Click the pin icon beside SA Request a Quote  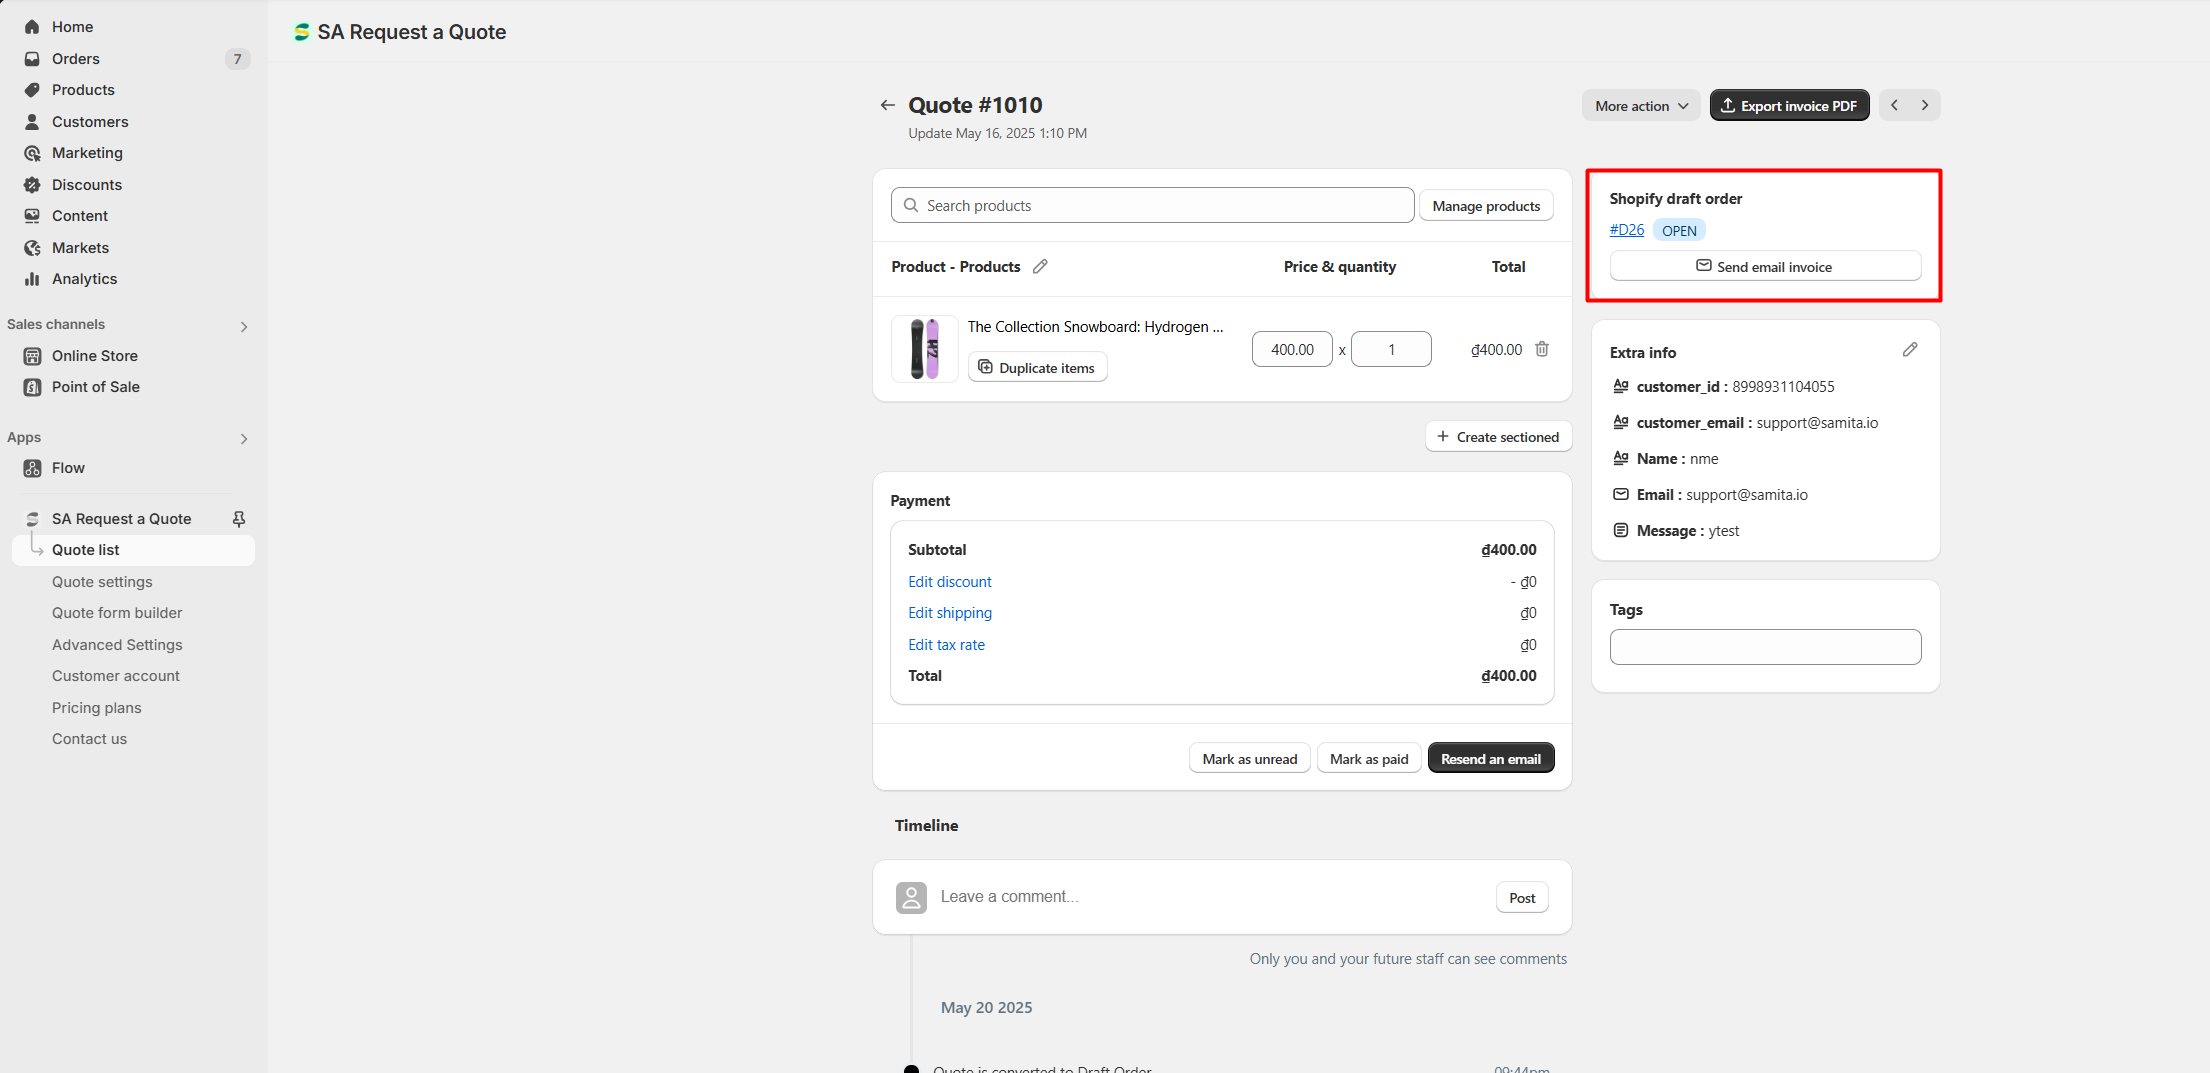(x=239, y=519)
